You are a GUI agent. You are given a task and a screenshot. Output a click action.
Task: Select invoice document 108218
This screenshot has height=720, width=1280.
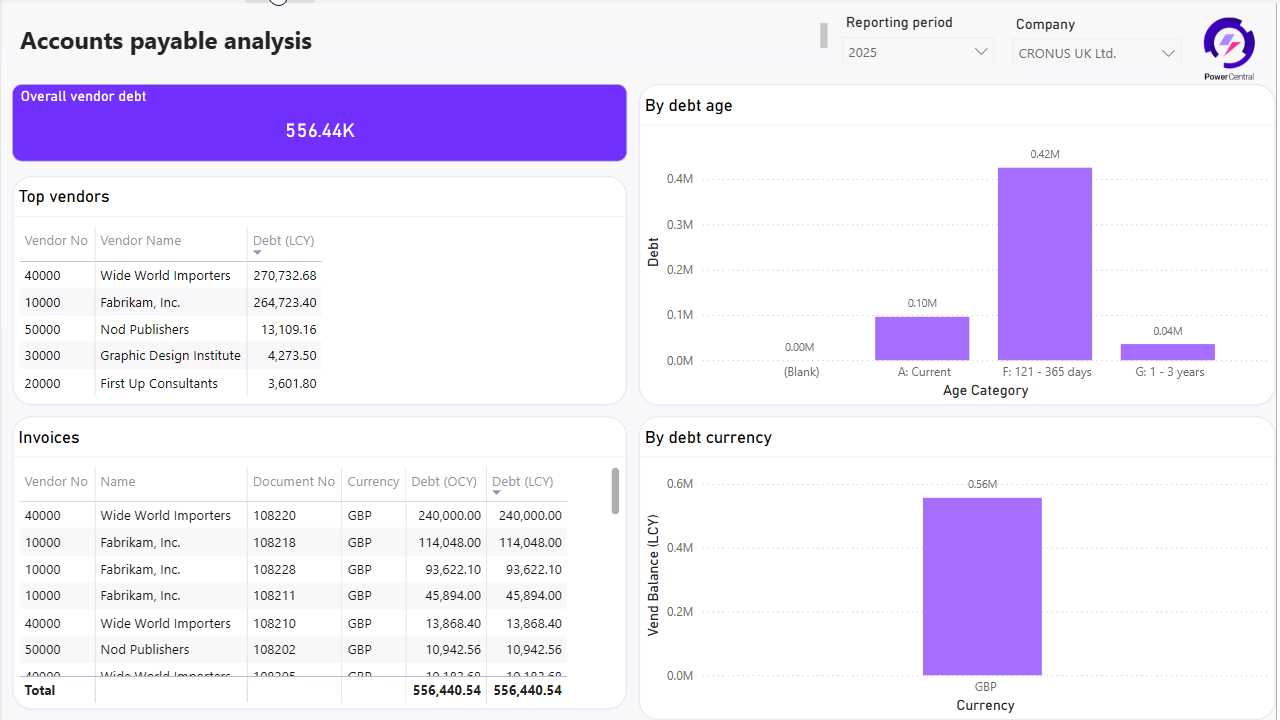coord(274,542)
